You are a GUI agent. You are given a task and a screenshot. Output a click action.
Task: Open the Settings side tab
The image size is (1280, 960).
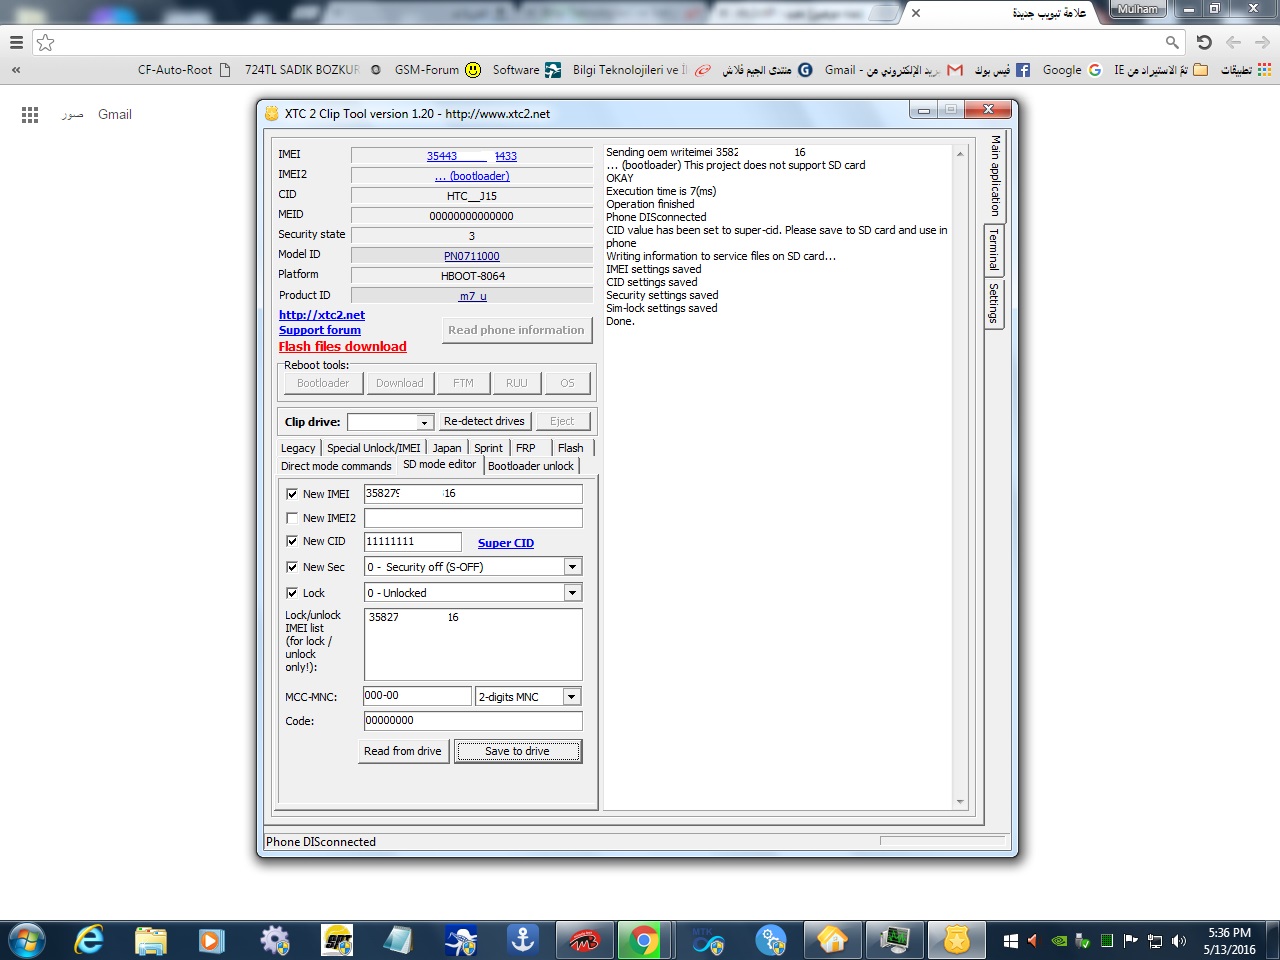[x=994, y=303]
